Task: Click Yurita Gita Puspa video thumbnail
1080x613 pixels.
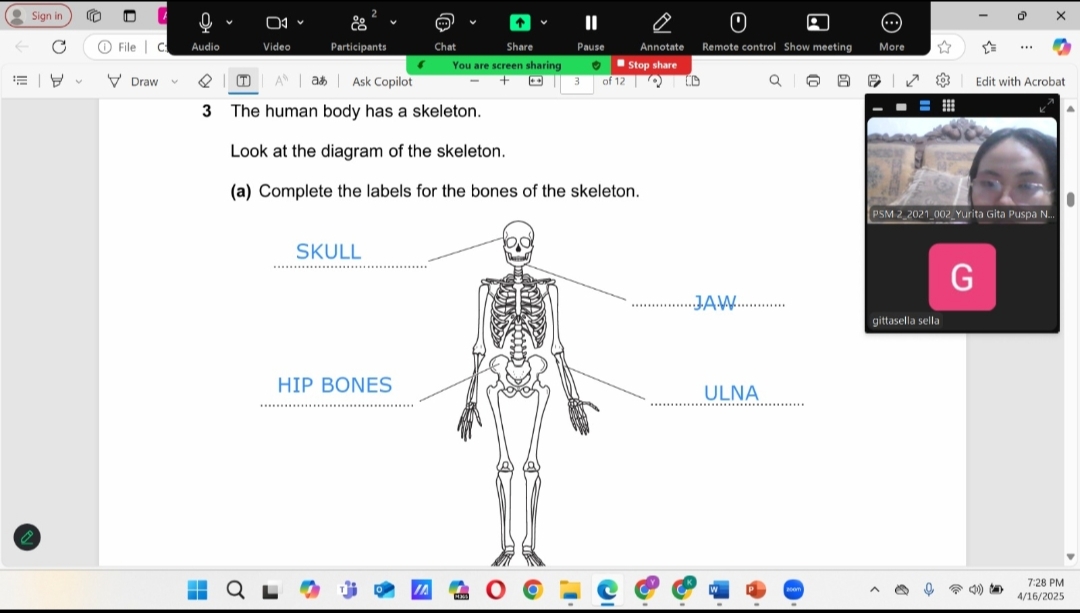Action: point(962,169)
